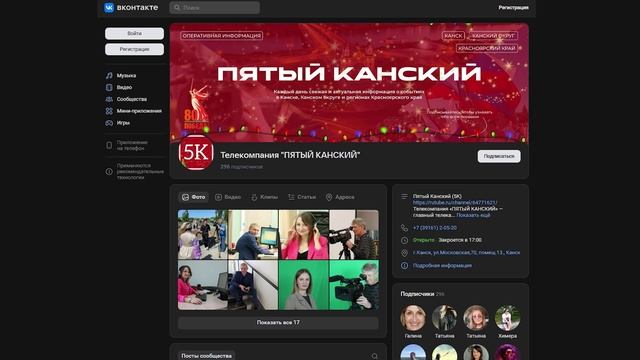Viewport: 640px width, 360px height.
Task: Click the VK logo icon
Action: 109,7
